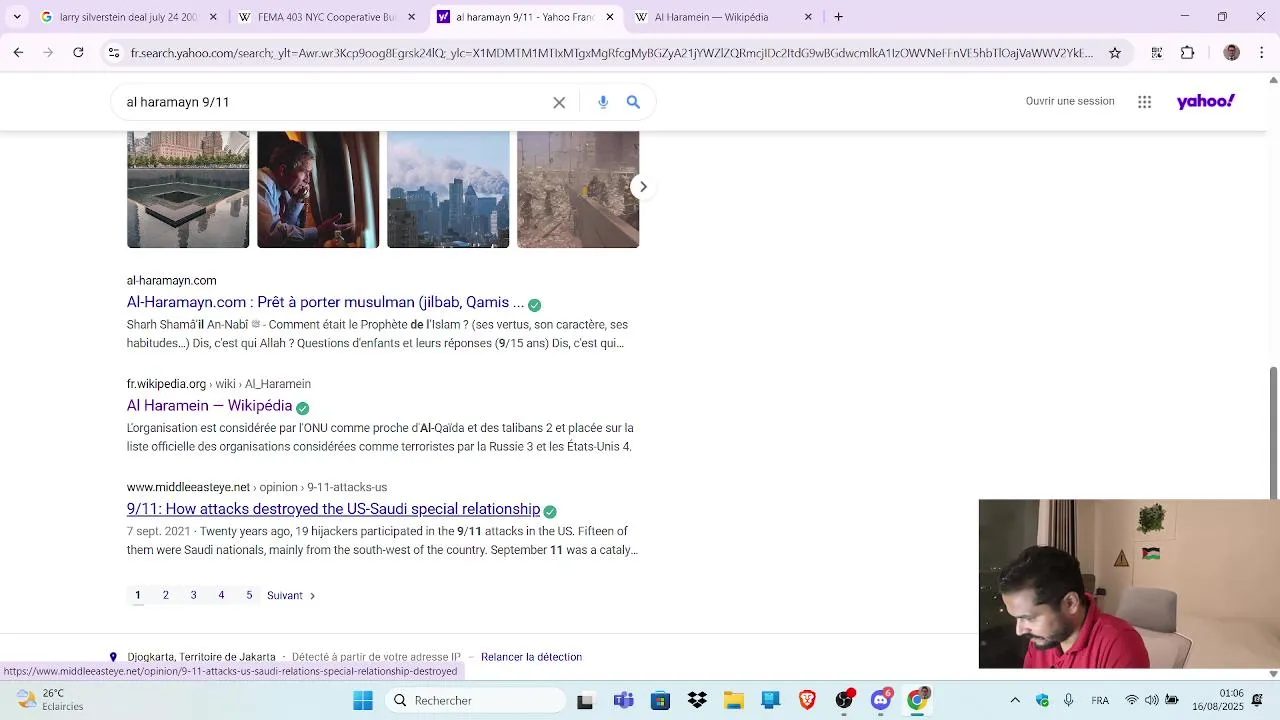Image resolution: width=1280 pixels, height=720 pixels.
Task: Open the Chrome profile avatar
Action: point(1231,53)
